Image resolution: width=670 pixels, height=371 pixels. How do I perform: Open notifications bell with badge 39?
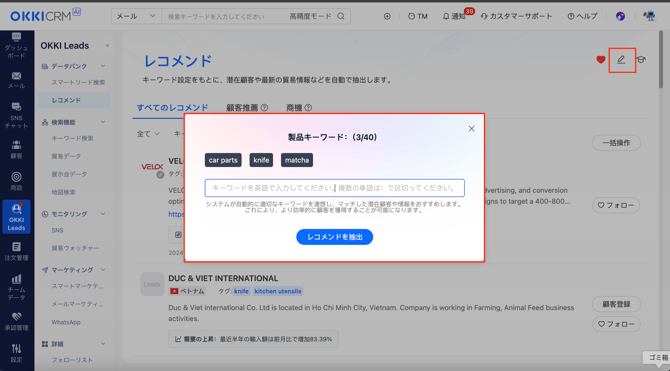(454, 16)
